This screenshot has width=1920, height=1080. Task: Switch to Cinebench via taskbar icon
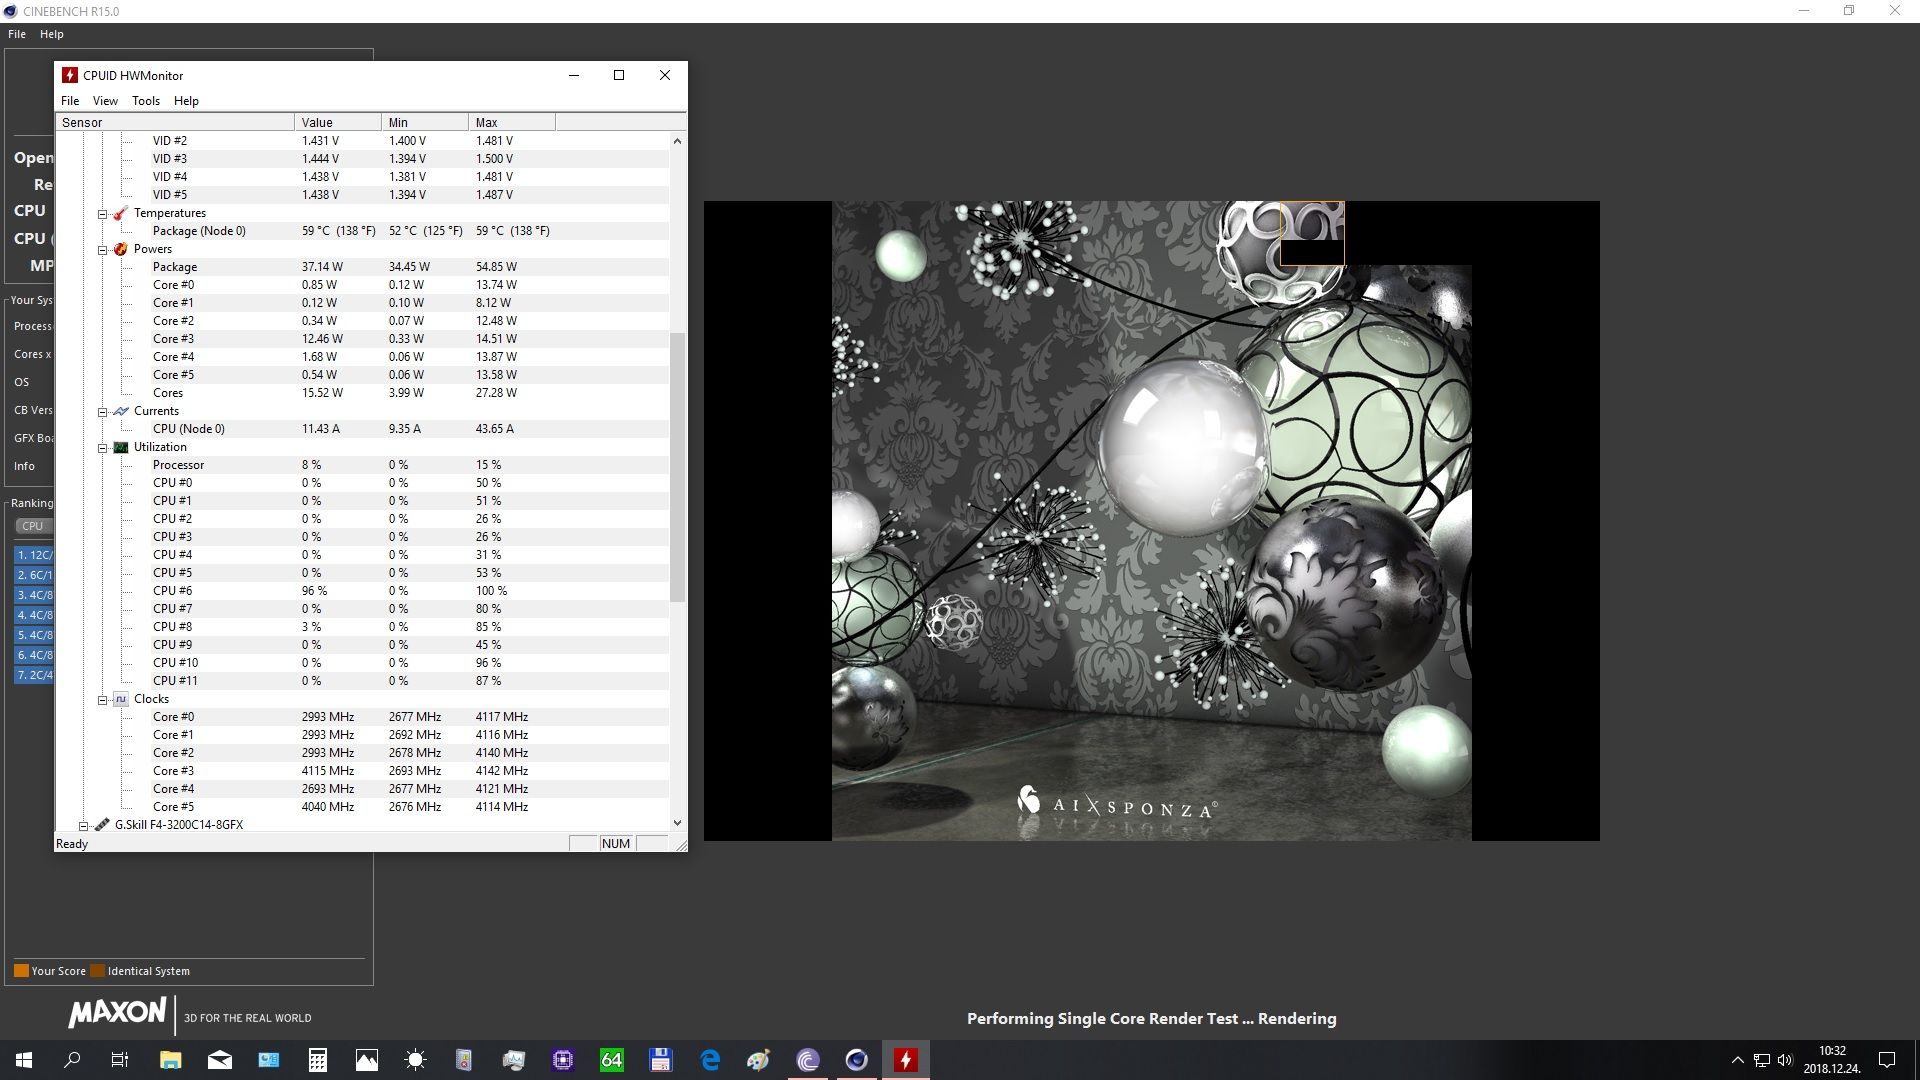[857, 1060]
